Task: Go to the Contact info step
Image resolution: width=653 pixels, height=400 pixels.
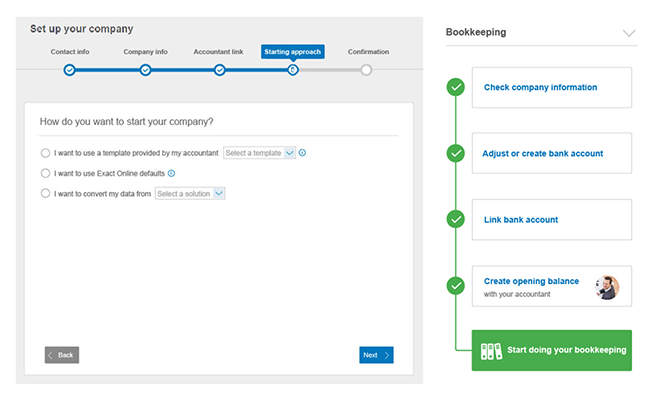Action: click(69, 69)
